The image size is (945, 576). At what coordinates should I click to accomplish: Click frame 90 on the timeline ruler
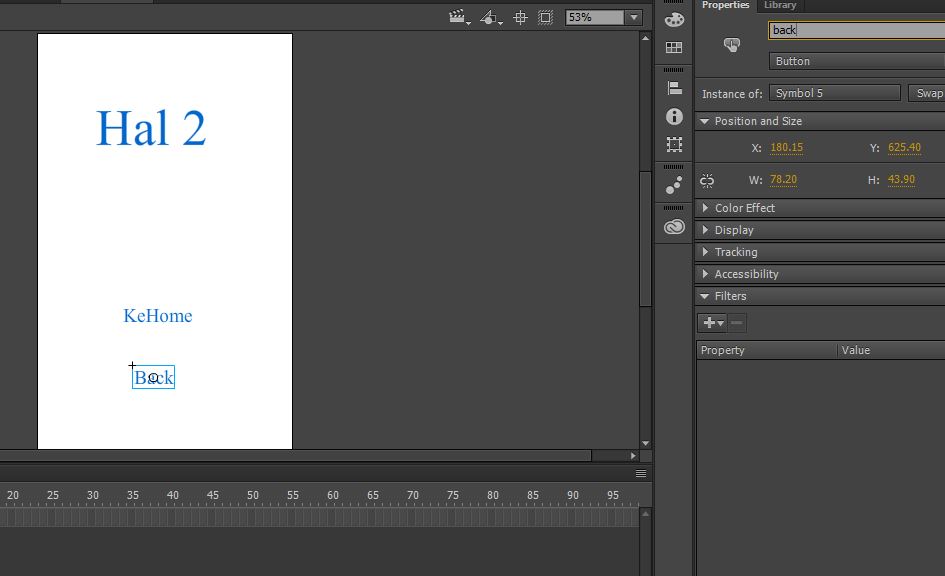(x=573, y=495)
